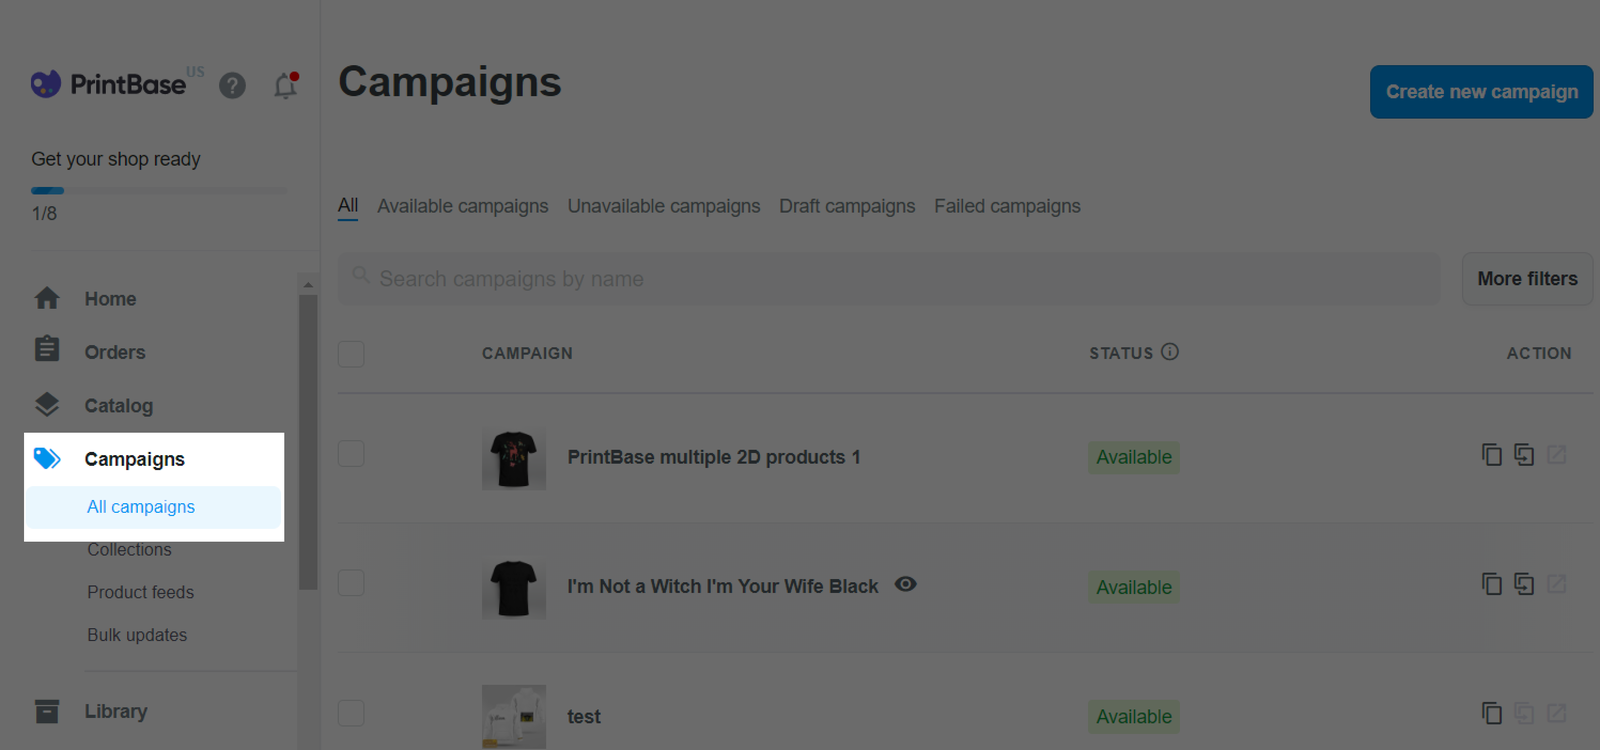Click the status info icon in the table header
This screenshot has height=750, width=1600.
point(1170,352)
